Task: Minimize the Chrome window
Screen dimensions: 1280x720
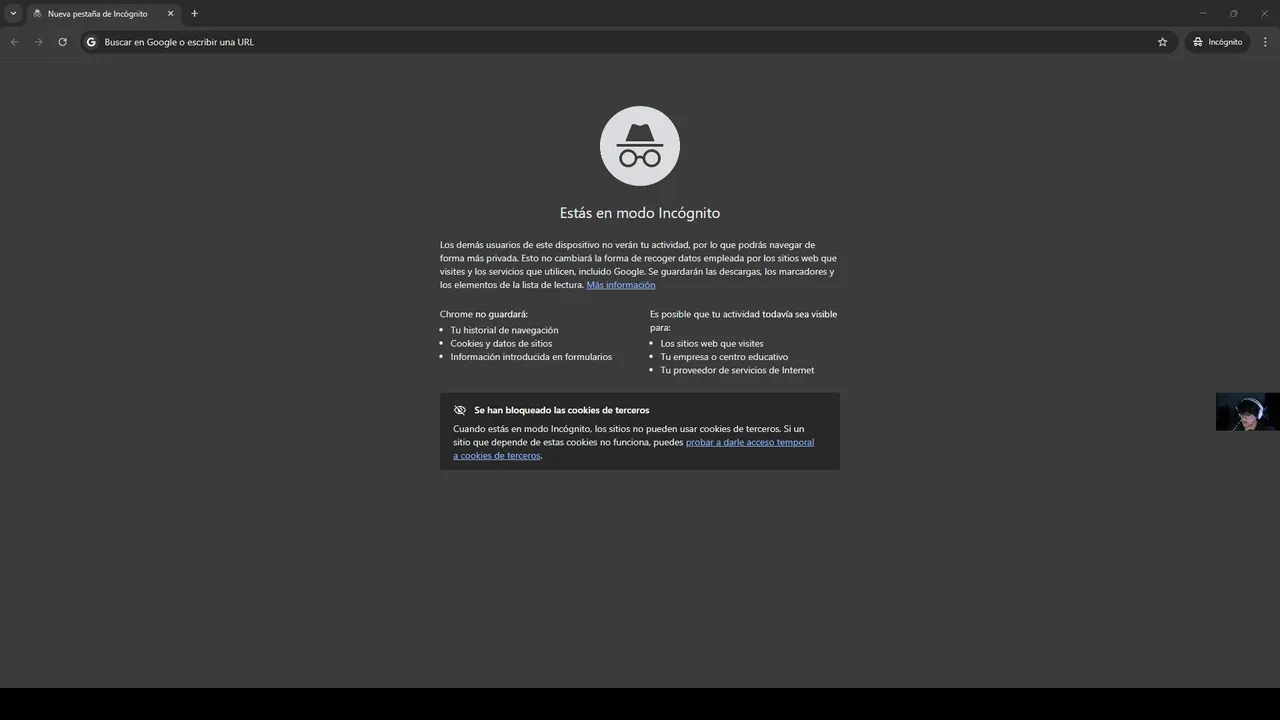Action: pos(1203,13)
